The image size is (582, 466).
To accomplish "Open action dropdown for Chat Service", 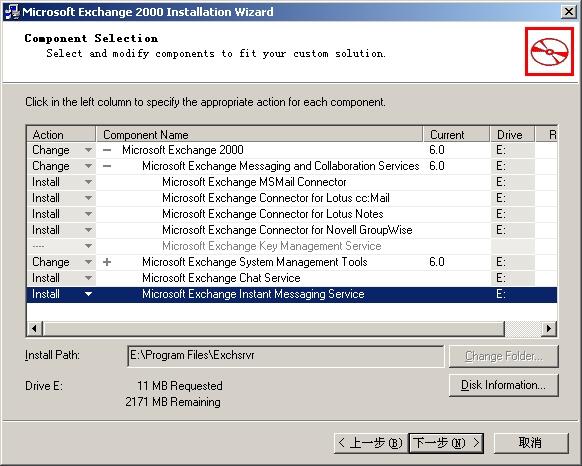I will pos(88,278).
